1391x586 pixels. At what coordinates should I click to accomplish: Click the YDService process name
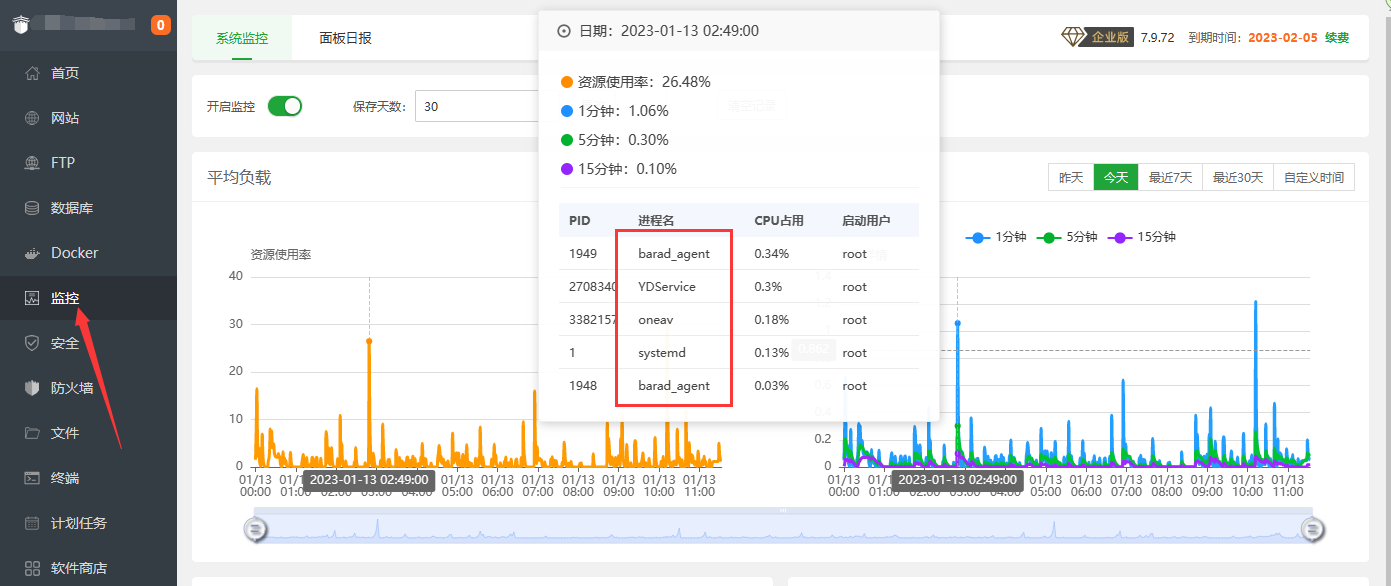[667, 287]
